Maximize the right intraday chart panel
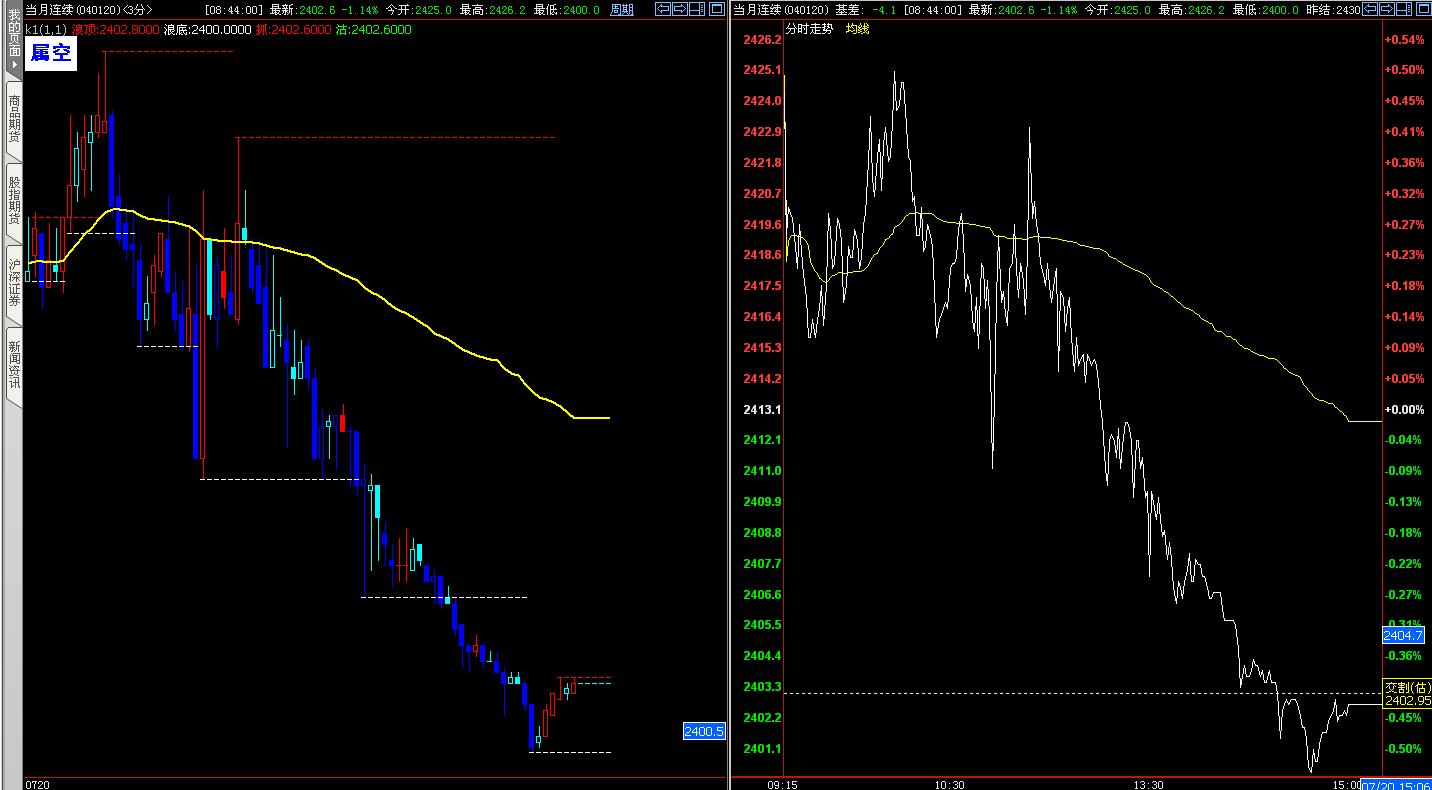Image resolution: width=1432 pixels, height=790 pixels. [x=1424, y=9]
